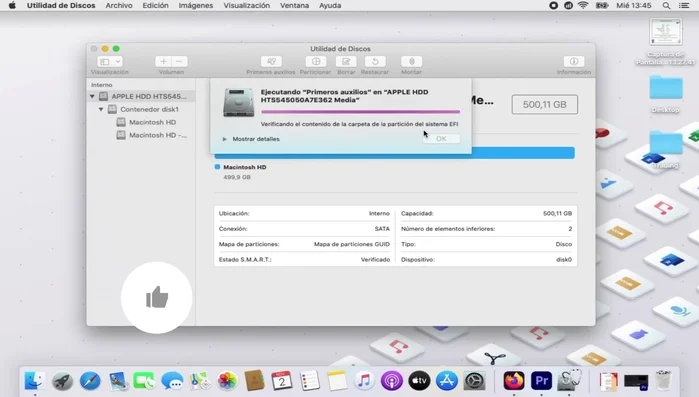Open the Visualización sidebar view button
Viewport: 699px width, 397px height.
pos(104,61)
